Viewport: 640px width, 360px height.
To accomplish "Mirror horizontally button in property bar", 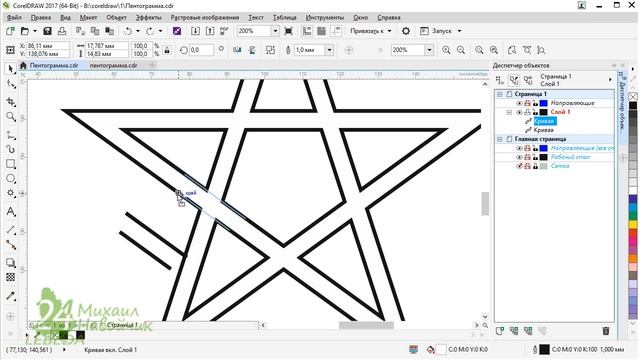I will tap(237, 50).
